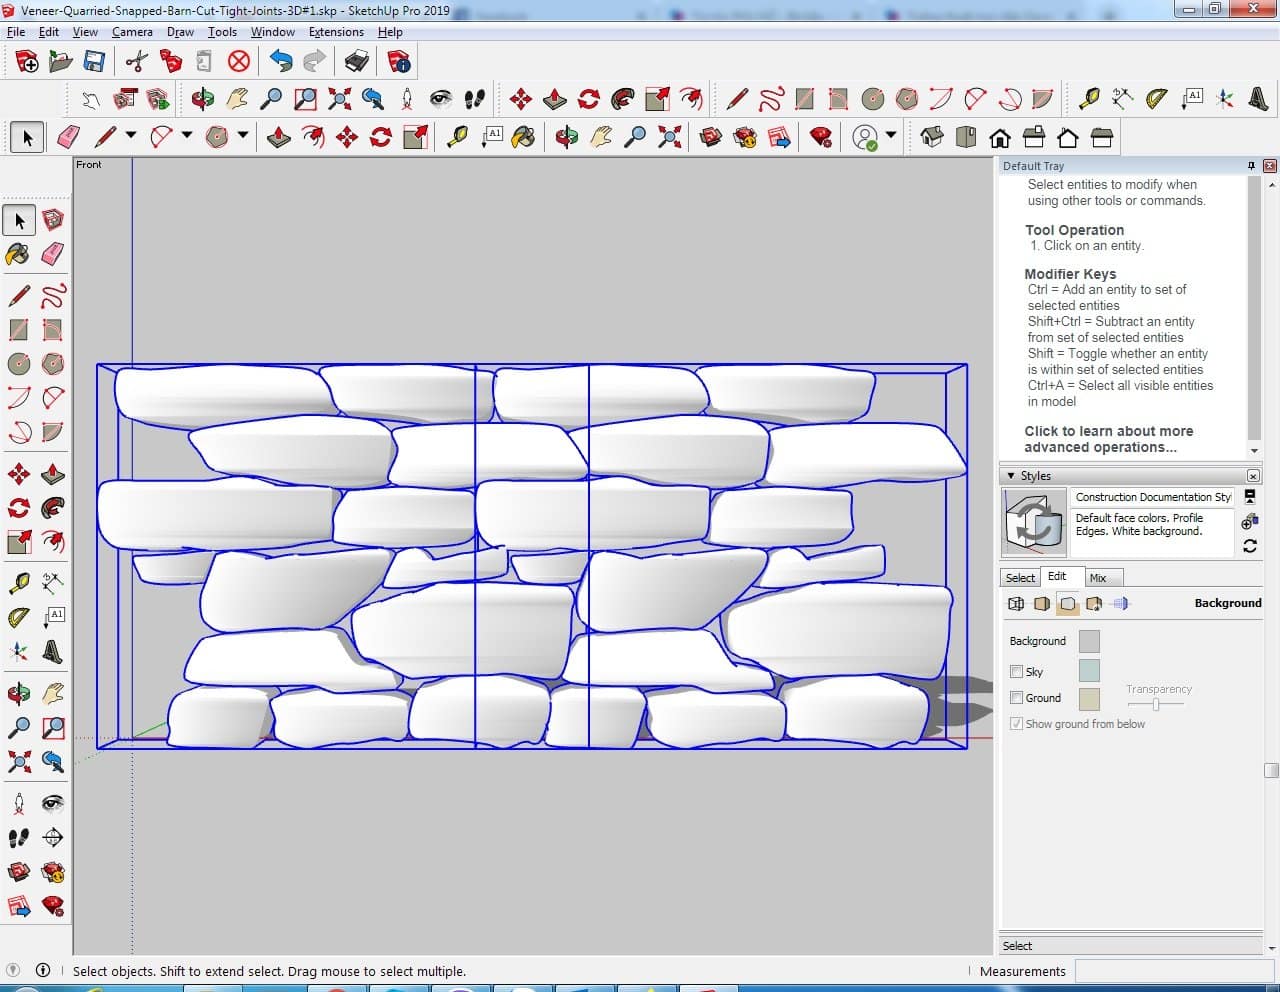Viewport: 1280px width, 992px height.
Task: Click the Print icon in toolbar
Action: click(357, 62)
